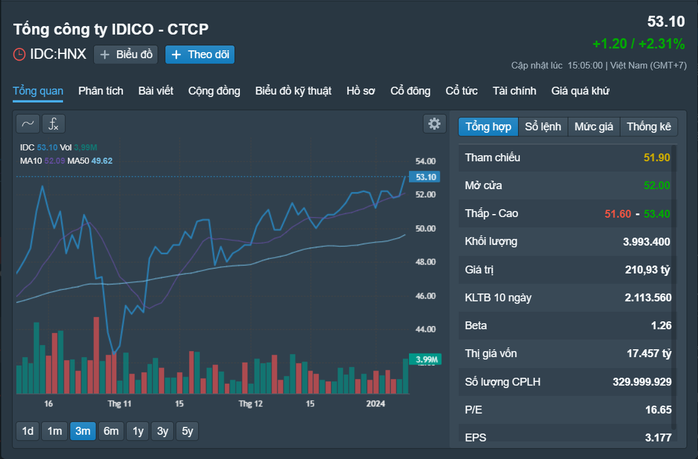Viewport: 698px width, 459px height.
Task: Click the Khối lượng value 3.993.400
Action: (646, 242)
